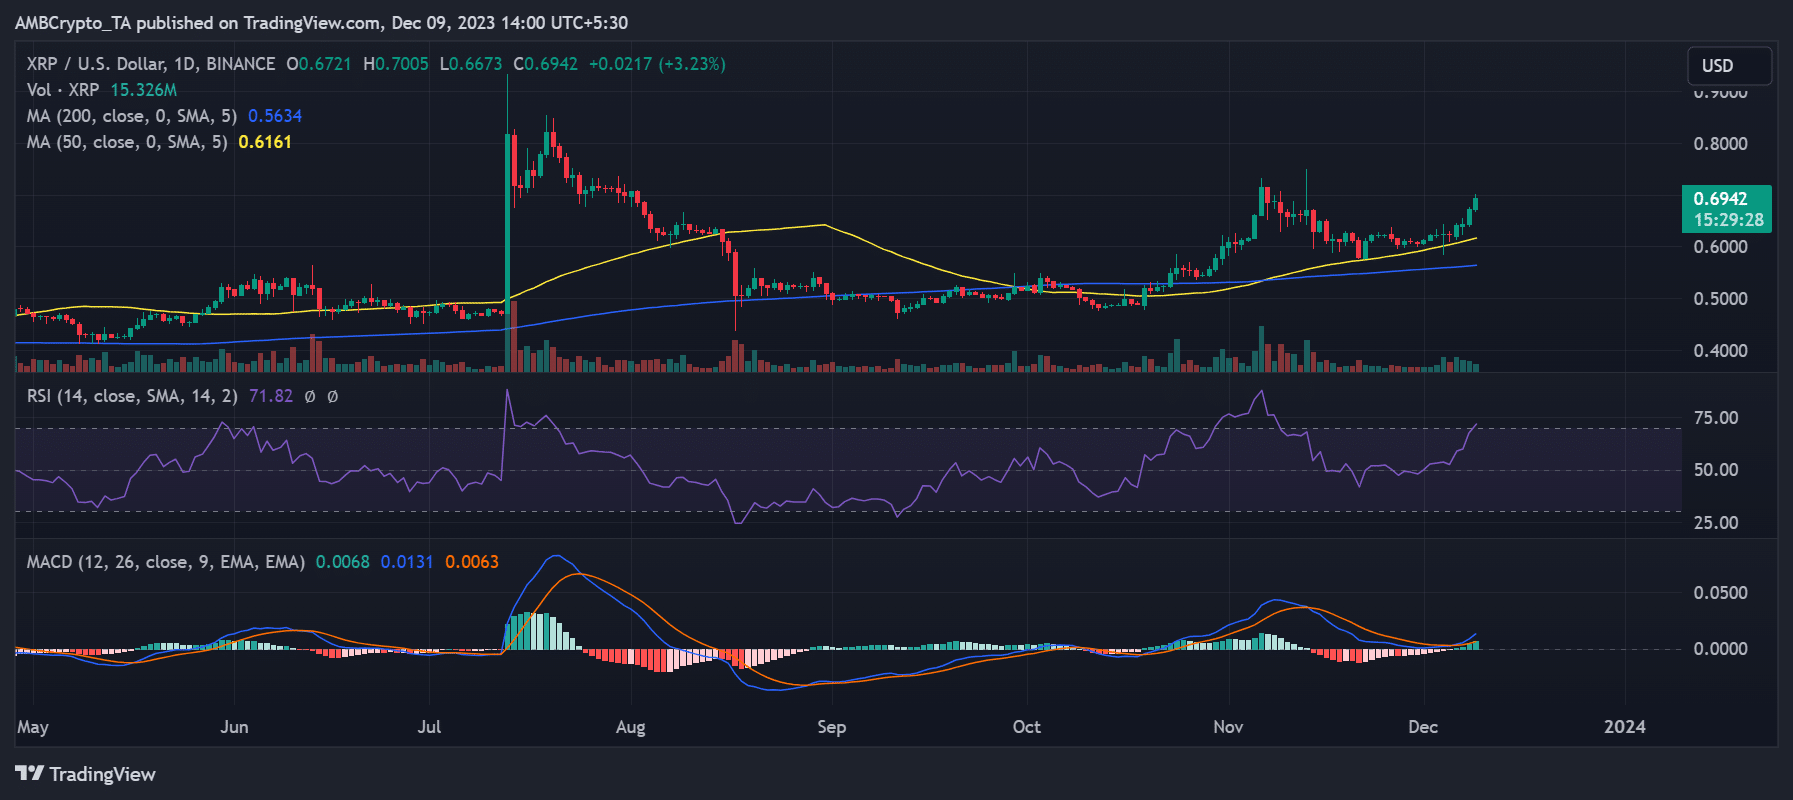Click the 2024 label on time axis

pos(1625,727)
